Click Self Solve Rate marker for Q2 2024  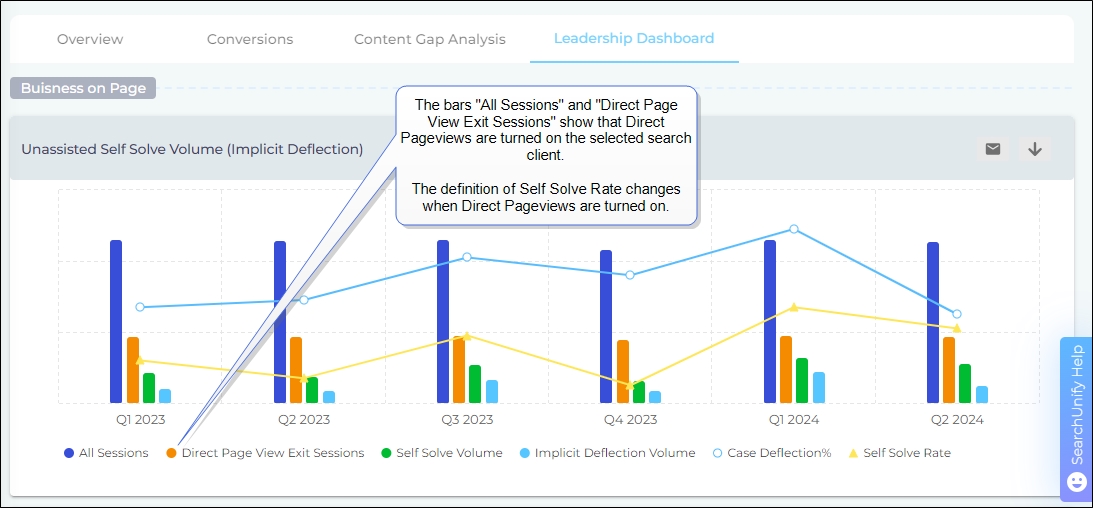click(957, 328)
